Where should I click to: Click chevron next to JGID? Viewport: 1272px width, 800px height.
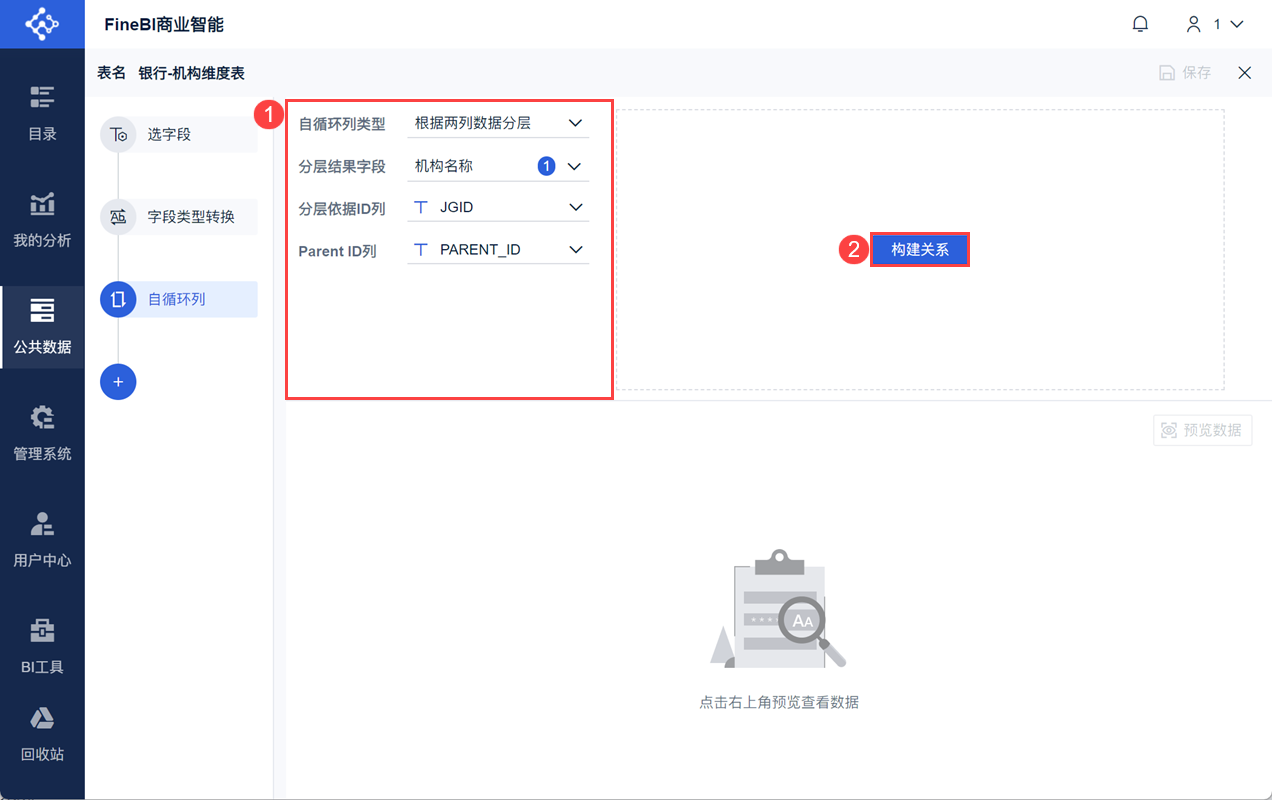[x=575, y=207]
